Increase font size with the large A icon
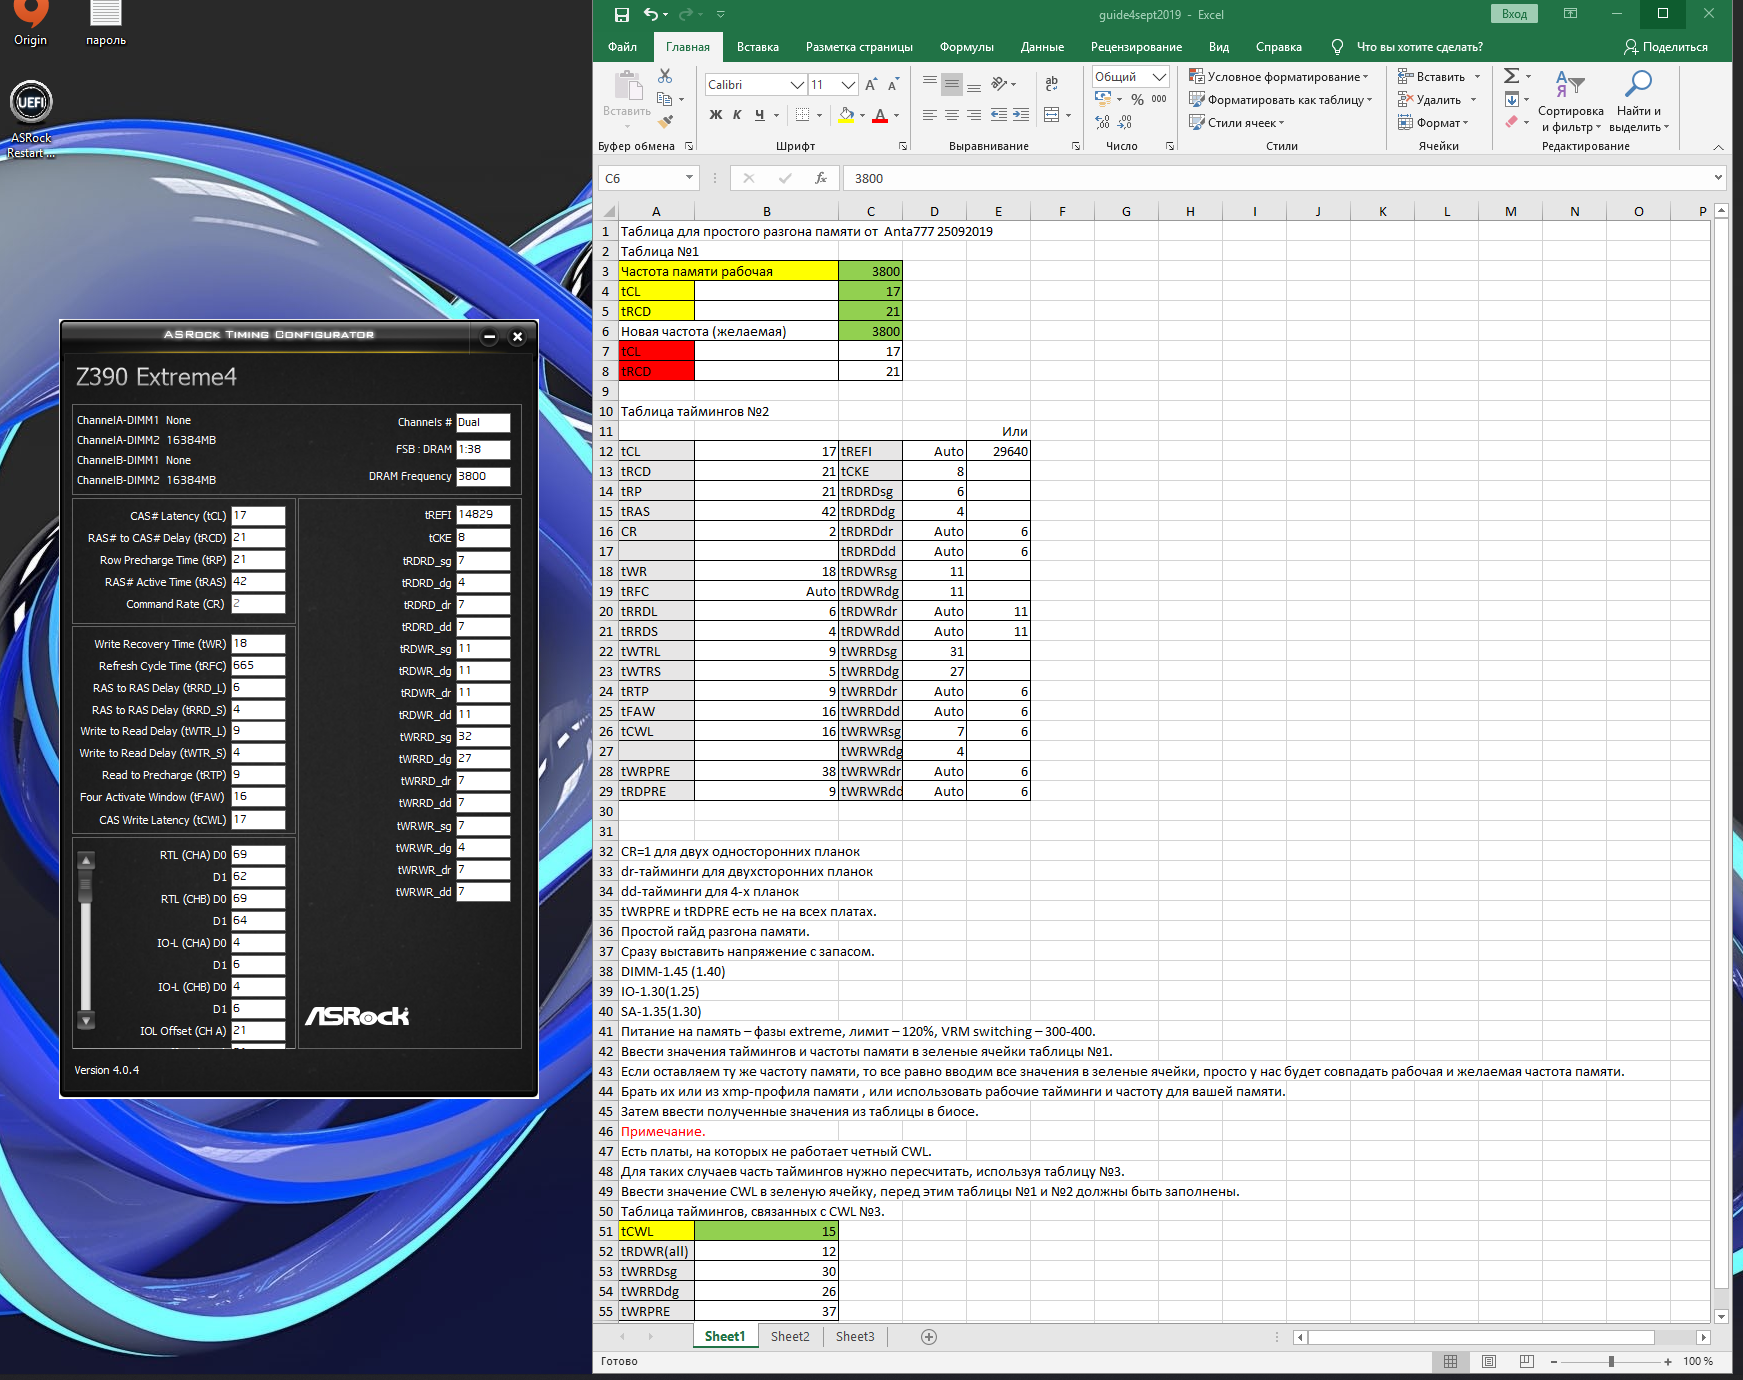Screen dimensions: 1743x1380 pyautogui.click(x=871, y=85)
